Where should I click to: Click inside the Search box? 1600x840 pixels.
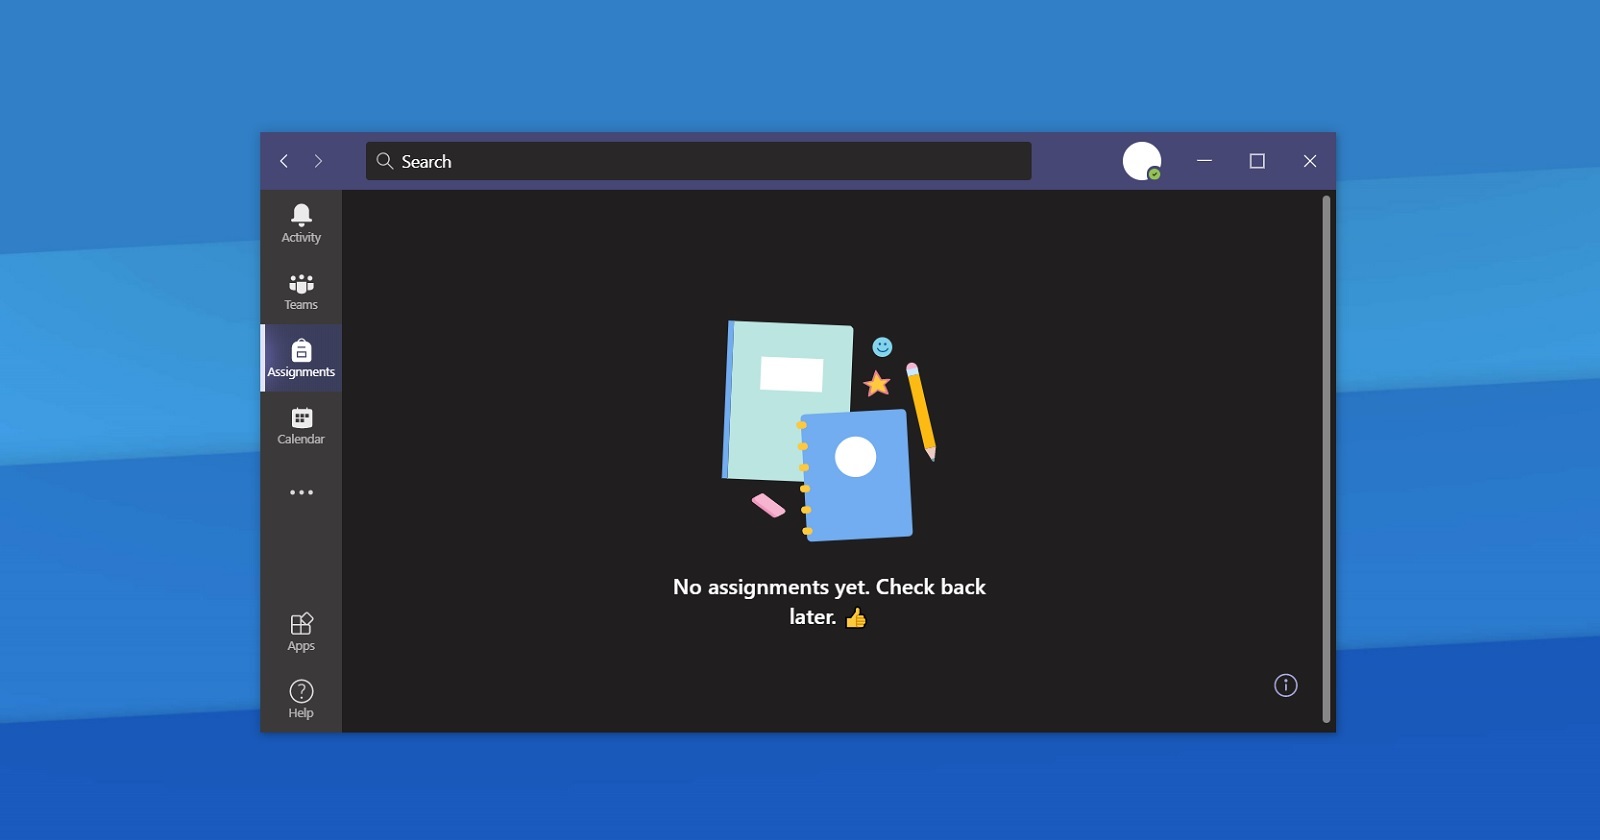[x=698, y=161]
